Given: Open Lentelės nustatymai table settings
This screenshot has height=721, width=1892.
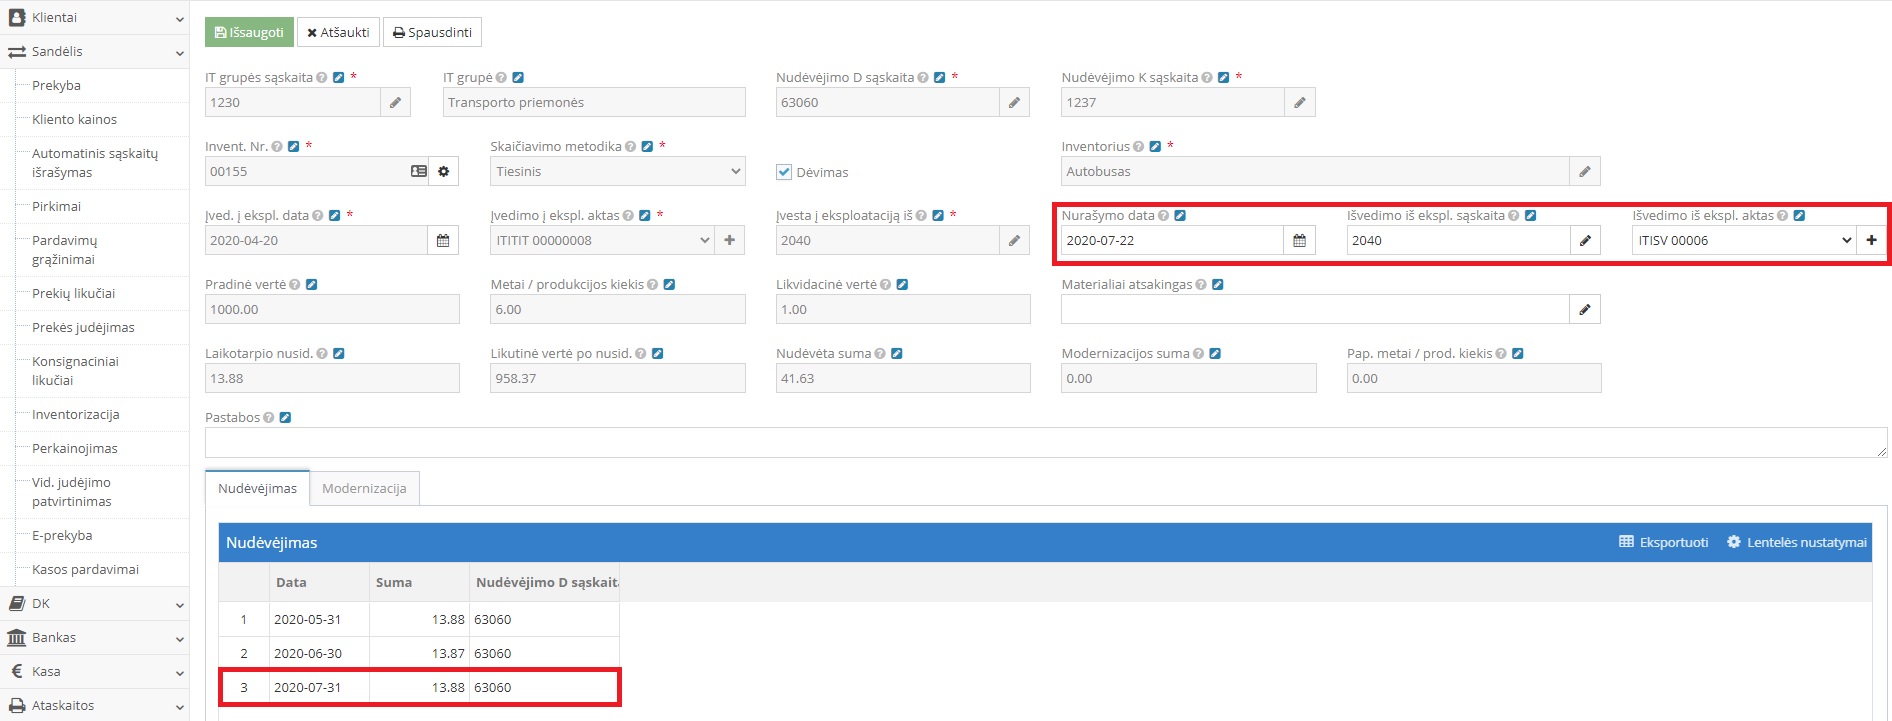Looking at the screenshot, I should pos(1796,543).
